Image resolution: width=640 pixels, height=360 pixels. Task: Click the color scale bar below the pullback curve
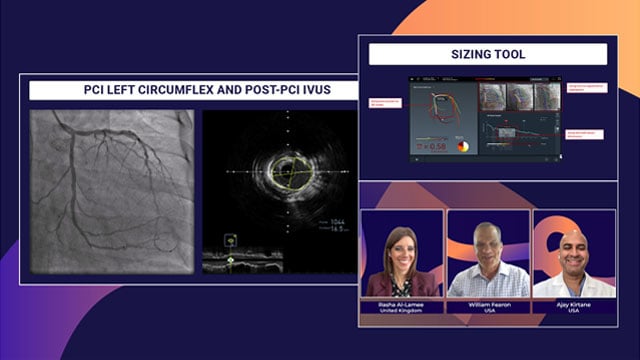coord(499,144)
